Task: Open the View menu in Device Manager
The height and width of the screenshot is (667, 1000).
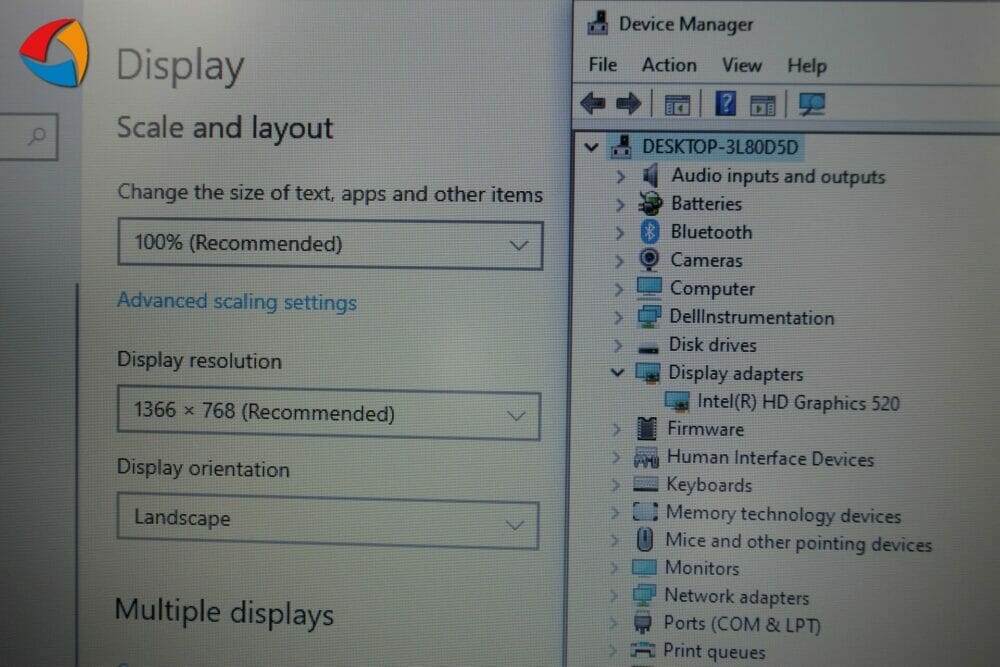Action: point(742,65)
